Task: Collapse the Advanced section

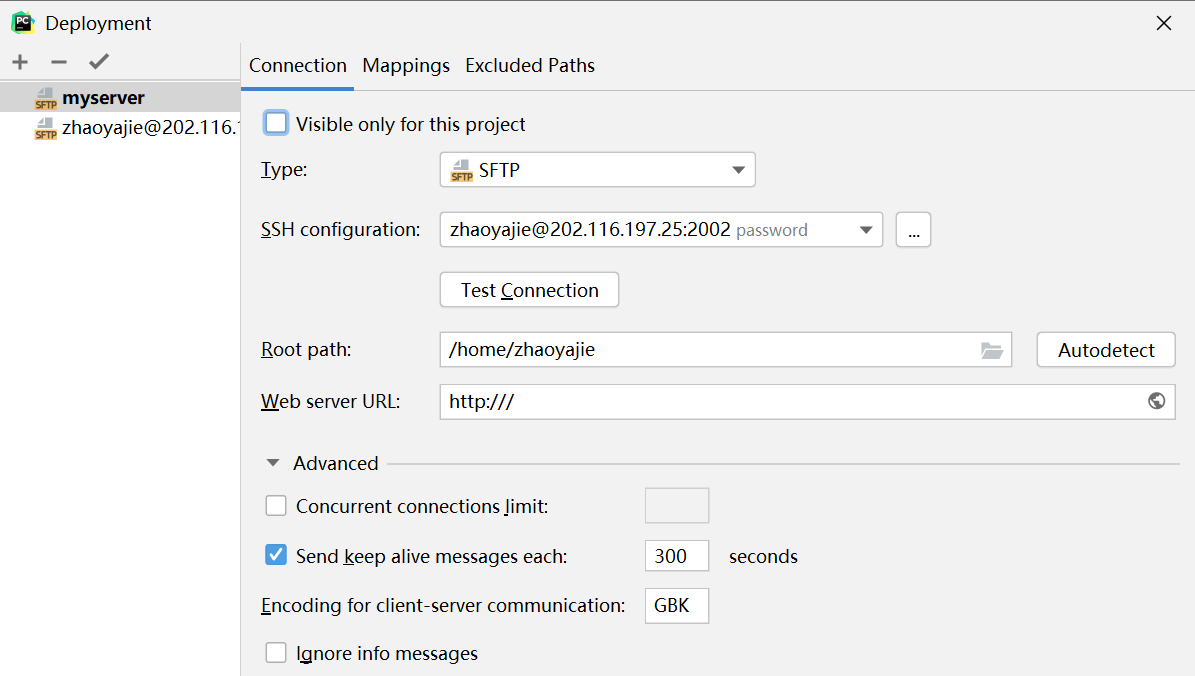Action: point(273,463)
